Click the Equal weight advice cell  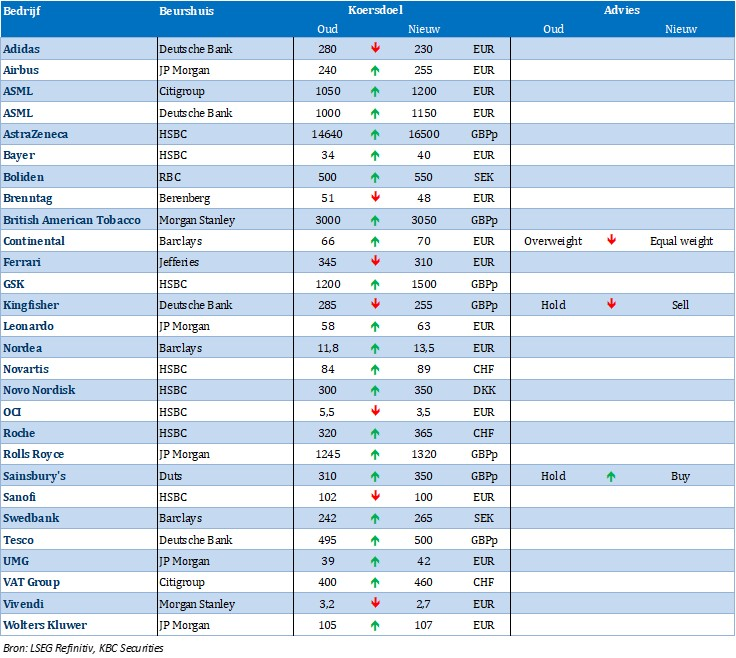[x=681, y=241]
